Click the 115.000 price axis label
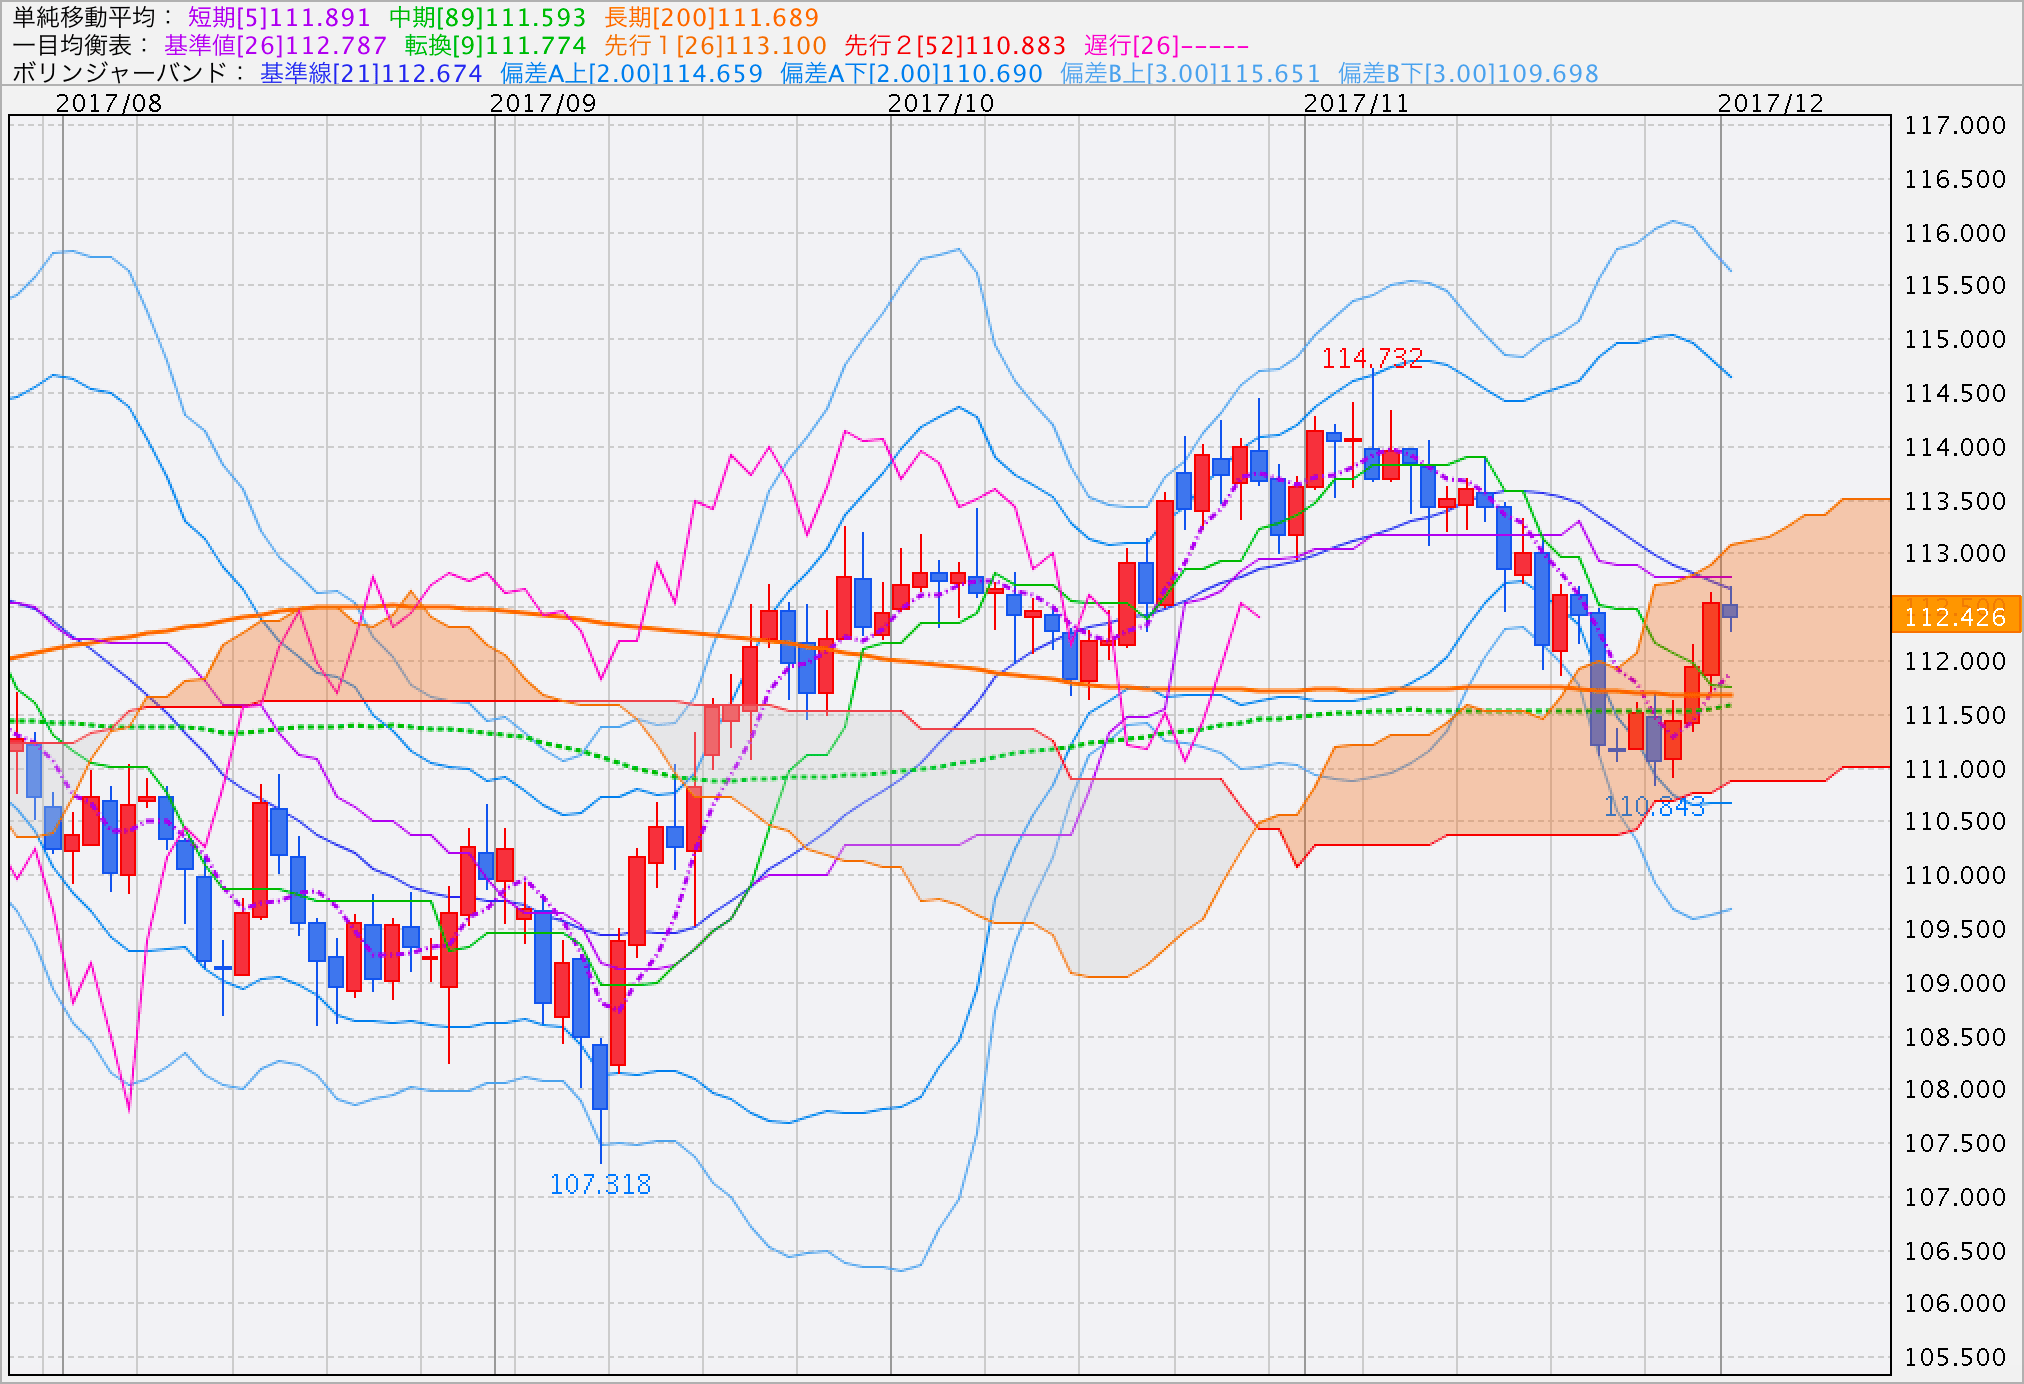 1955,339
